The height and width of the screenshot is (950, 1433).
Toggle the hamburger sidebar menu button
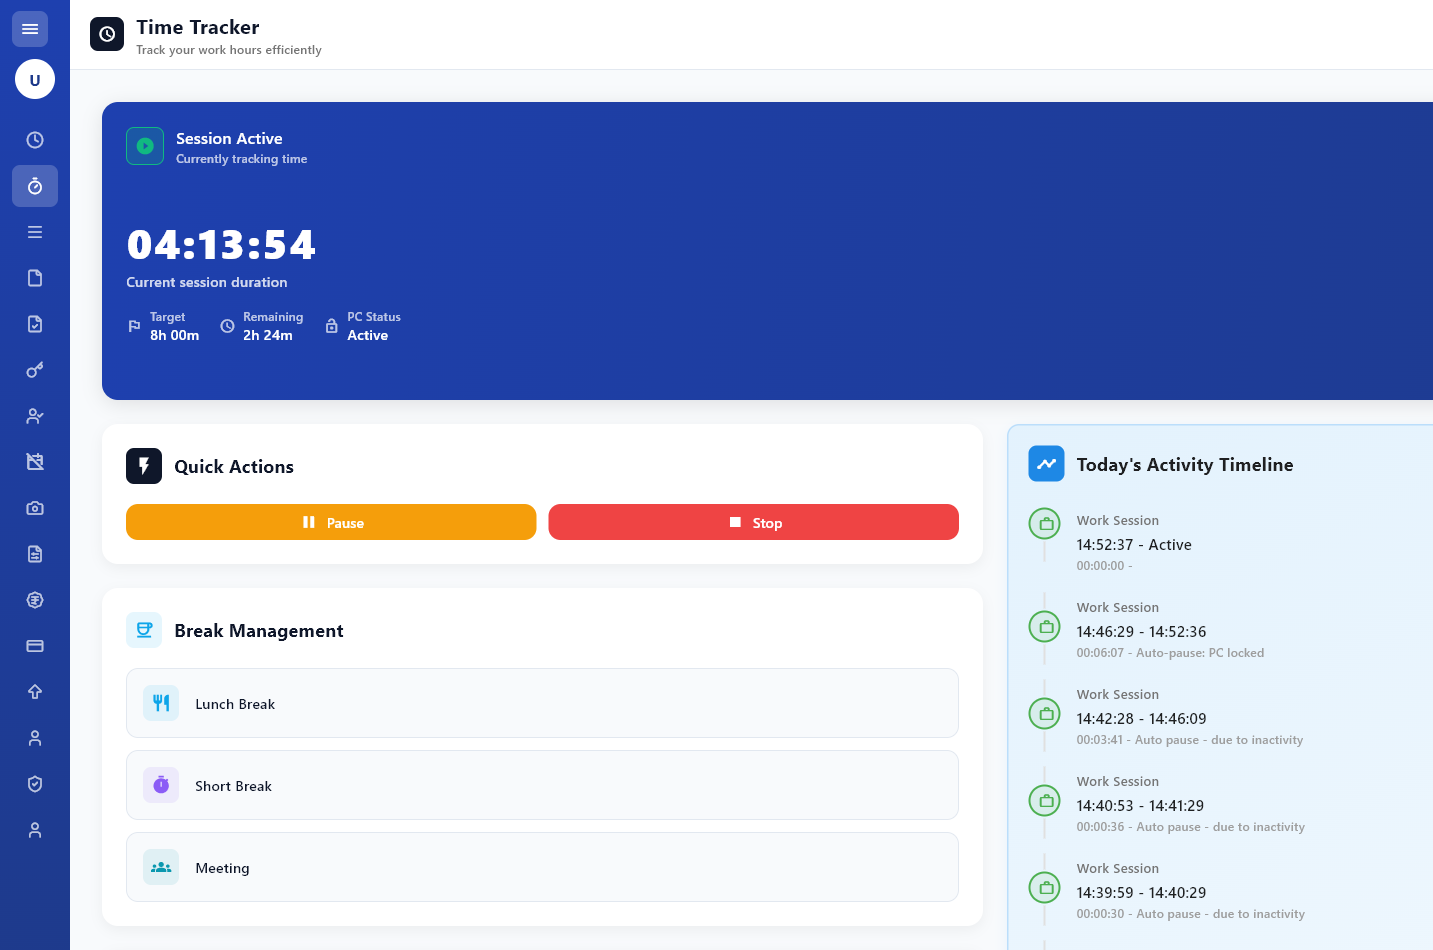click(x=30, y=29)
